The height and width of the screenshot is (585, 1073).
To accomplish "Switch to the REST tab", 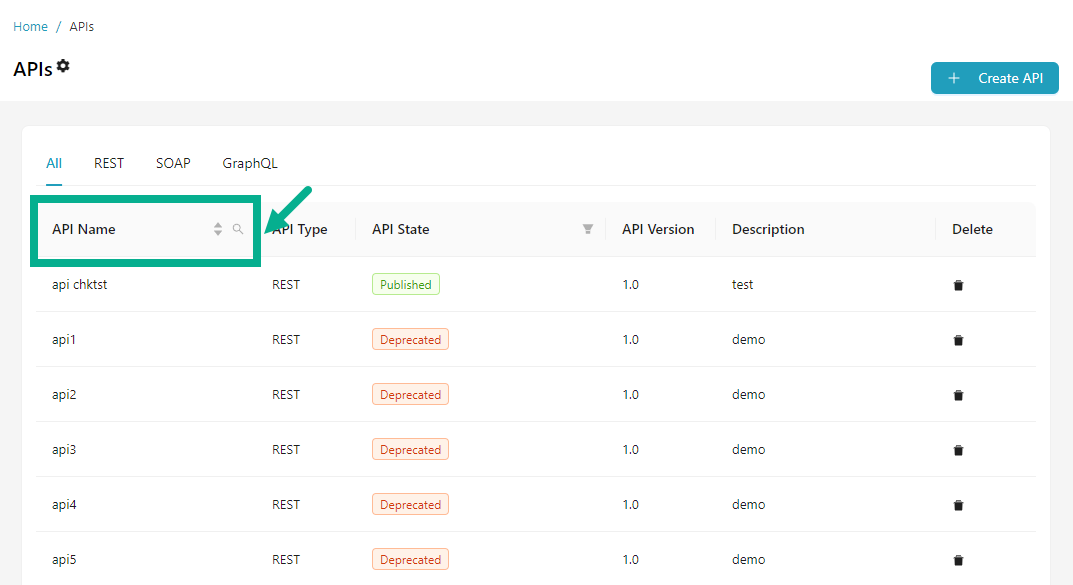I will 109,163.
